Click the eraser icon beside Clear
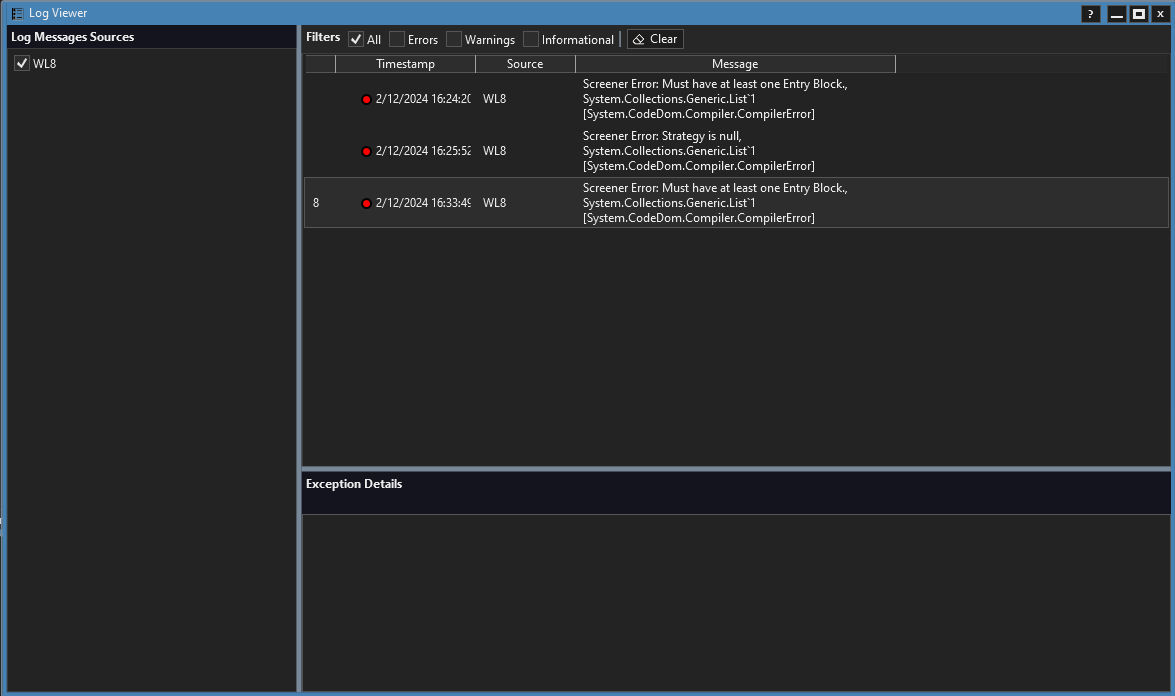1175x696 pixels. (639, 39)
